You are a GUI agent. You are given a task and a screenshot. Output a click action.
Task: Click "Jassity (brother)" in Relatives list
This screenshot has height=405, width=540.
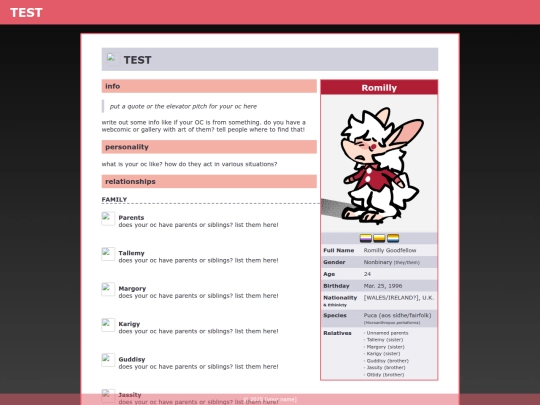(386, 367)
